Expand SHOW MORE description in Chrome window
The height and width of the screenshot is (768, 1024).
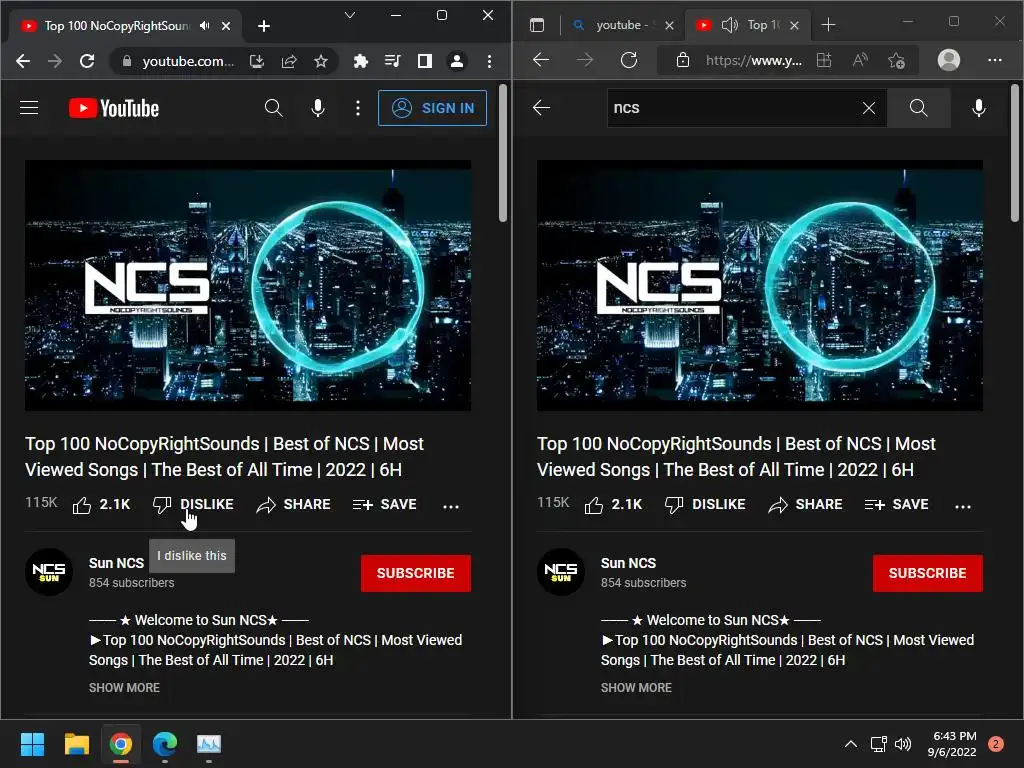(124, 688)
